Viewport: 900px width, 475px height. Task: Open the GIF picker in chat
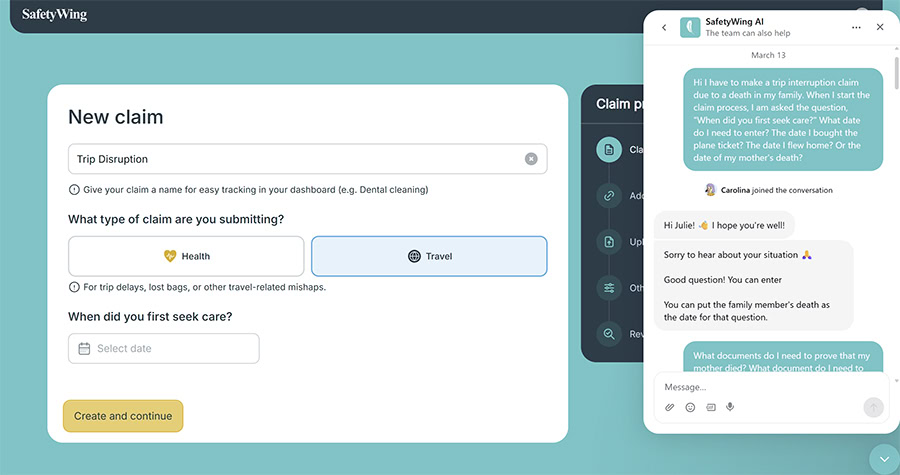711,407
